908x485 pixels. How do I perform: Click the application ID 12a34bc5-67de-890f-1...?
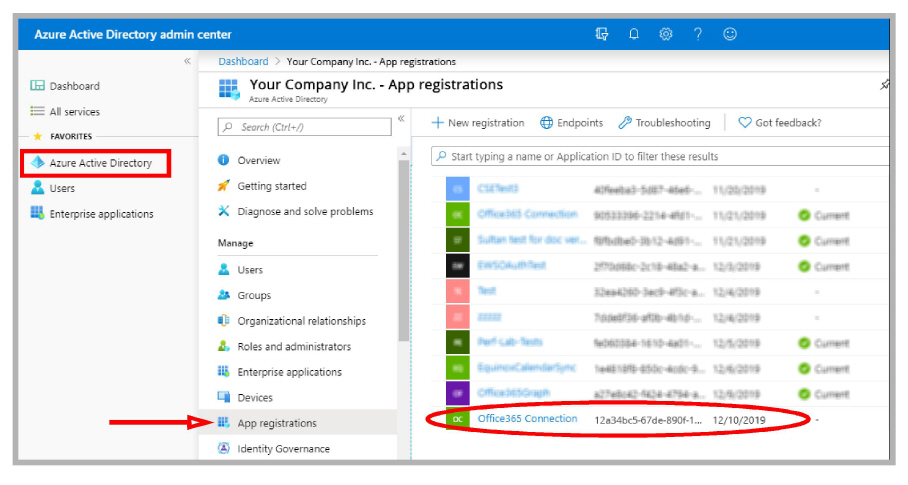(648, 420)
